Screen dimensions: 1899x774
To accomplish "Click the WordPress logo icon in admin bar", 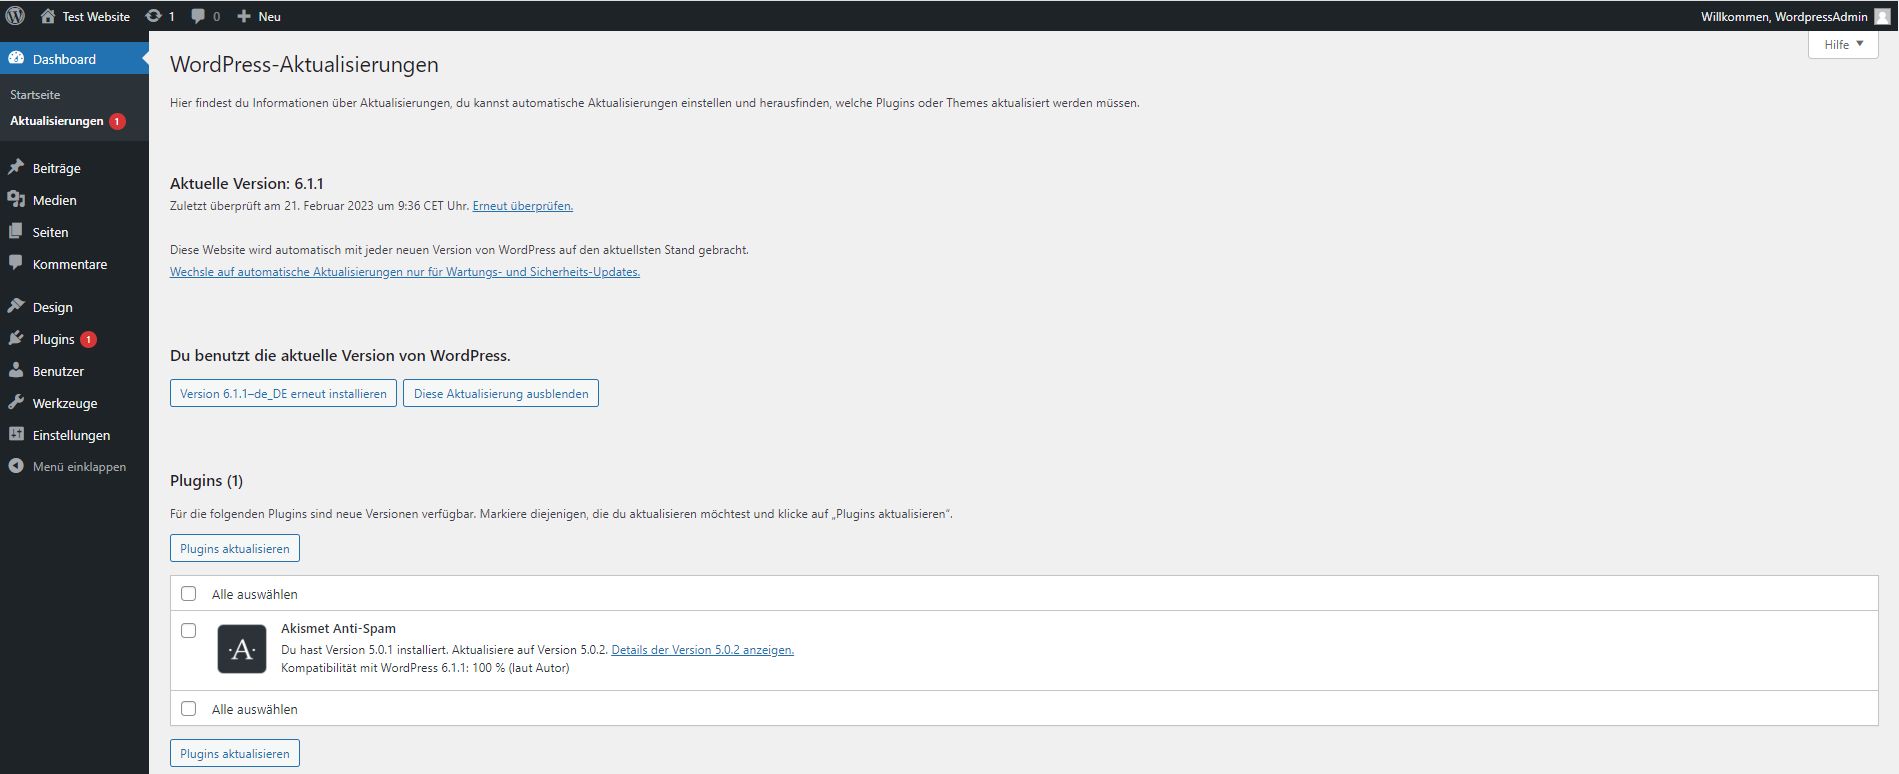I will (x=15, y=16).
